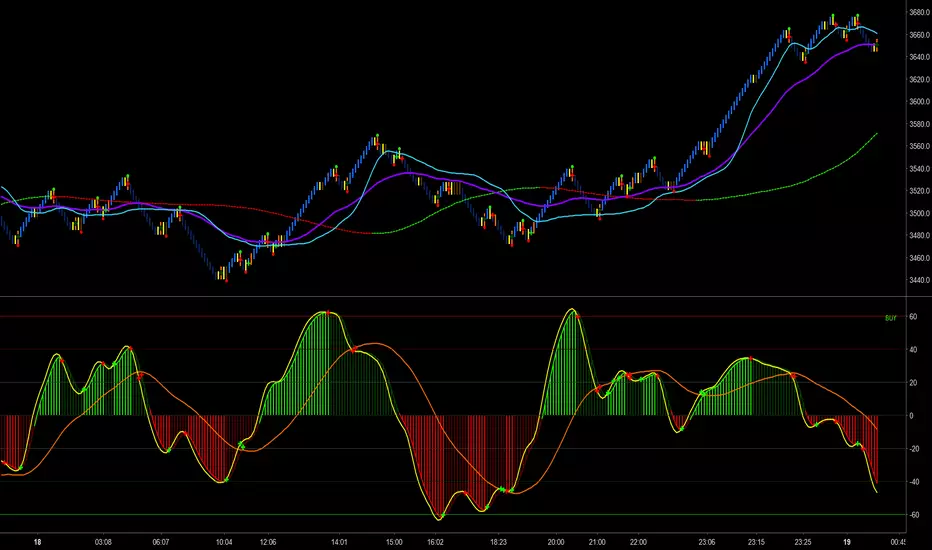The height and width of the screenshot is (550, 932).
Task: Select the 10:04 time axis label
Action: [223, 541]
